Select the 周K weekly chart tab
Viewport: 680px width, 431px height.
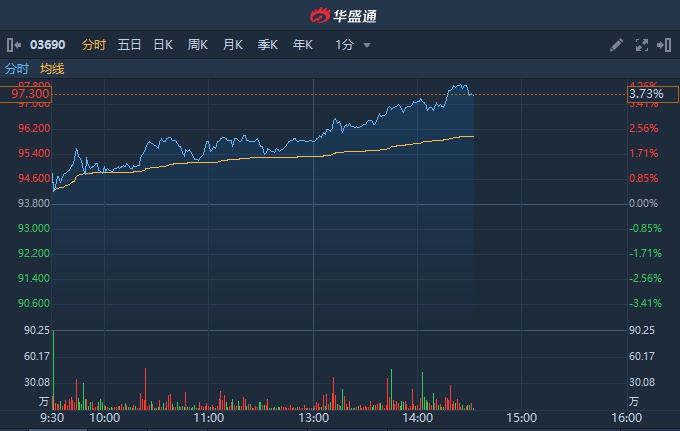(x=198, y=45)
